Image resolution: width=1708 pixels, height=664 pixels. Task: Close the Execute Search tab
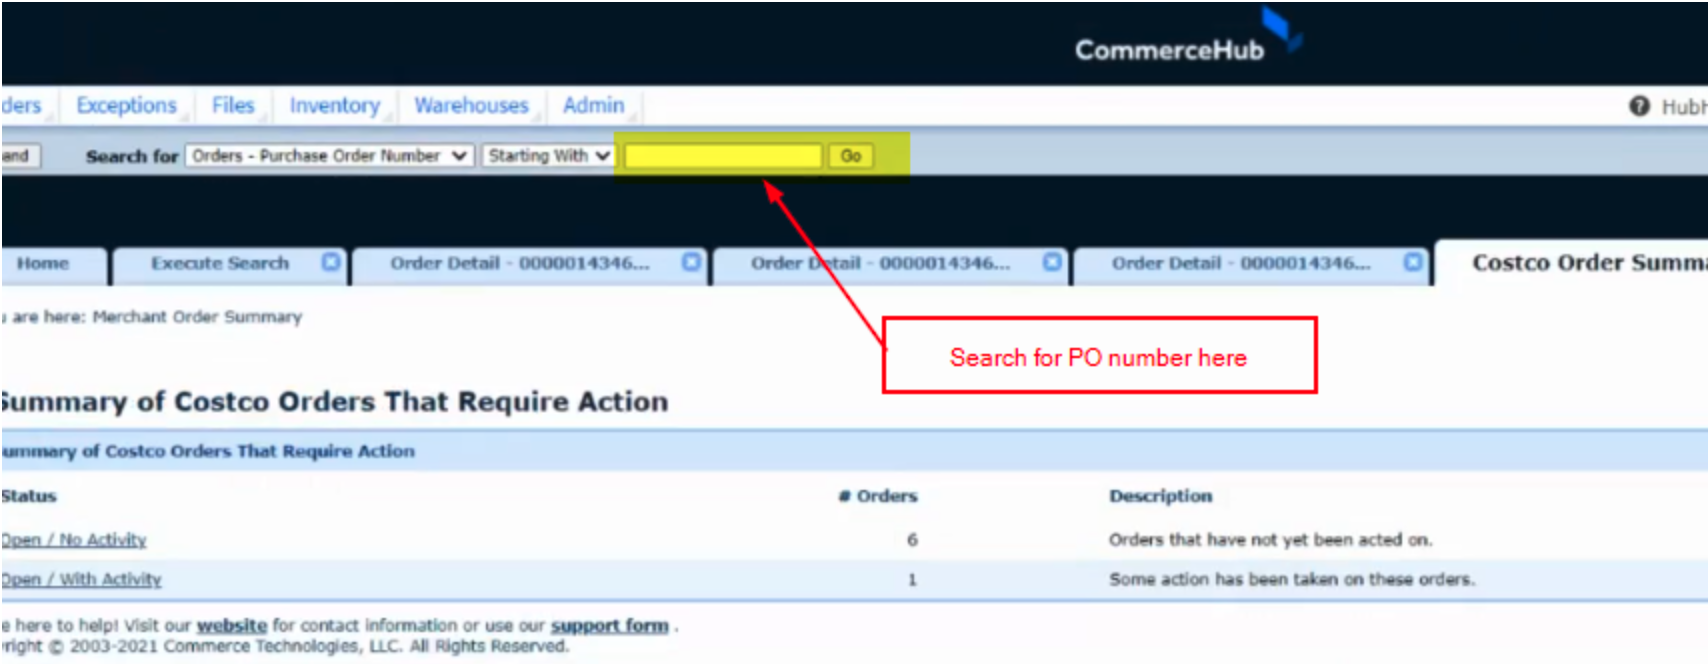pos(331,262)
